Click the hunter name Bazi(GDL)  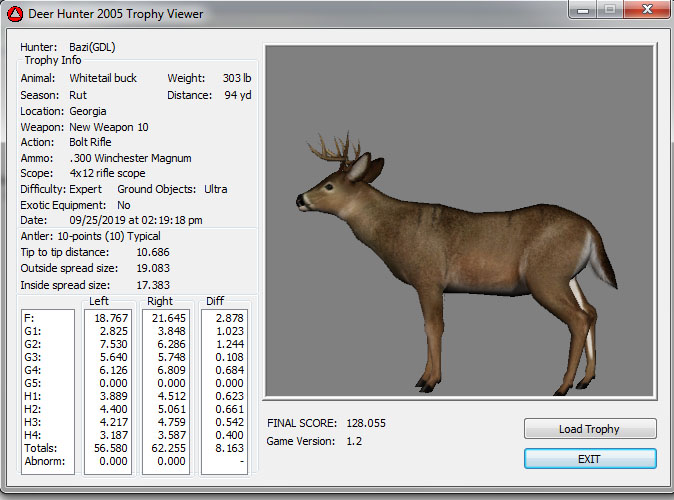(90, 47)
